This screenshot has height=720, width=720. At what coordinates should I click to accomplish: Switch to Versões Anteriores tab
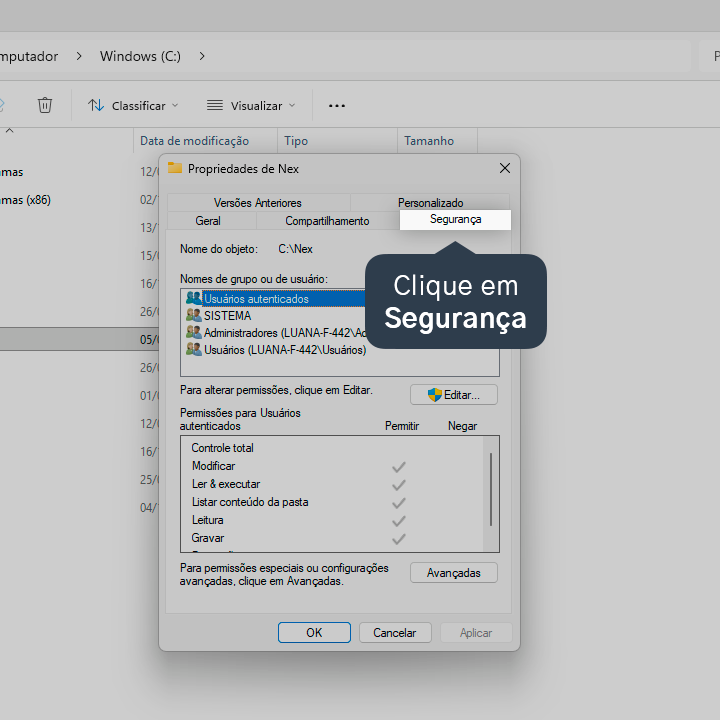[x=258, y=202]
